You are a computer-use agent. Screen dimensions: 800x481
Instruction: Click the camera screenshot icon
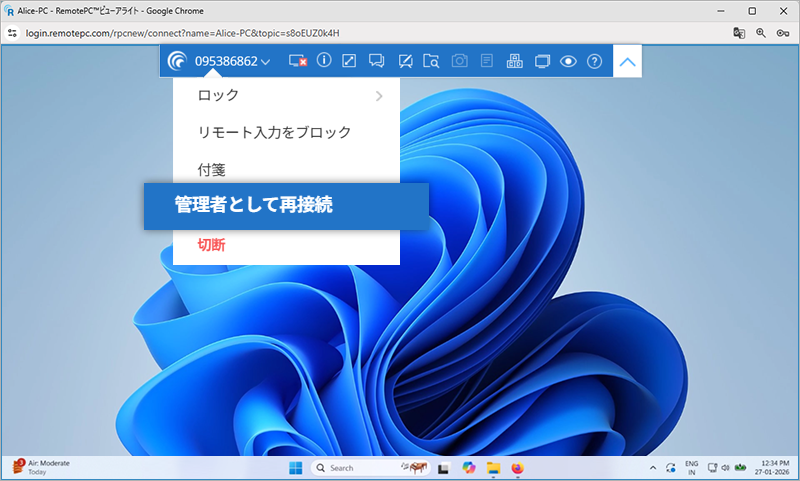460,61
